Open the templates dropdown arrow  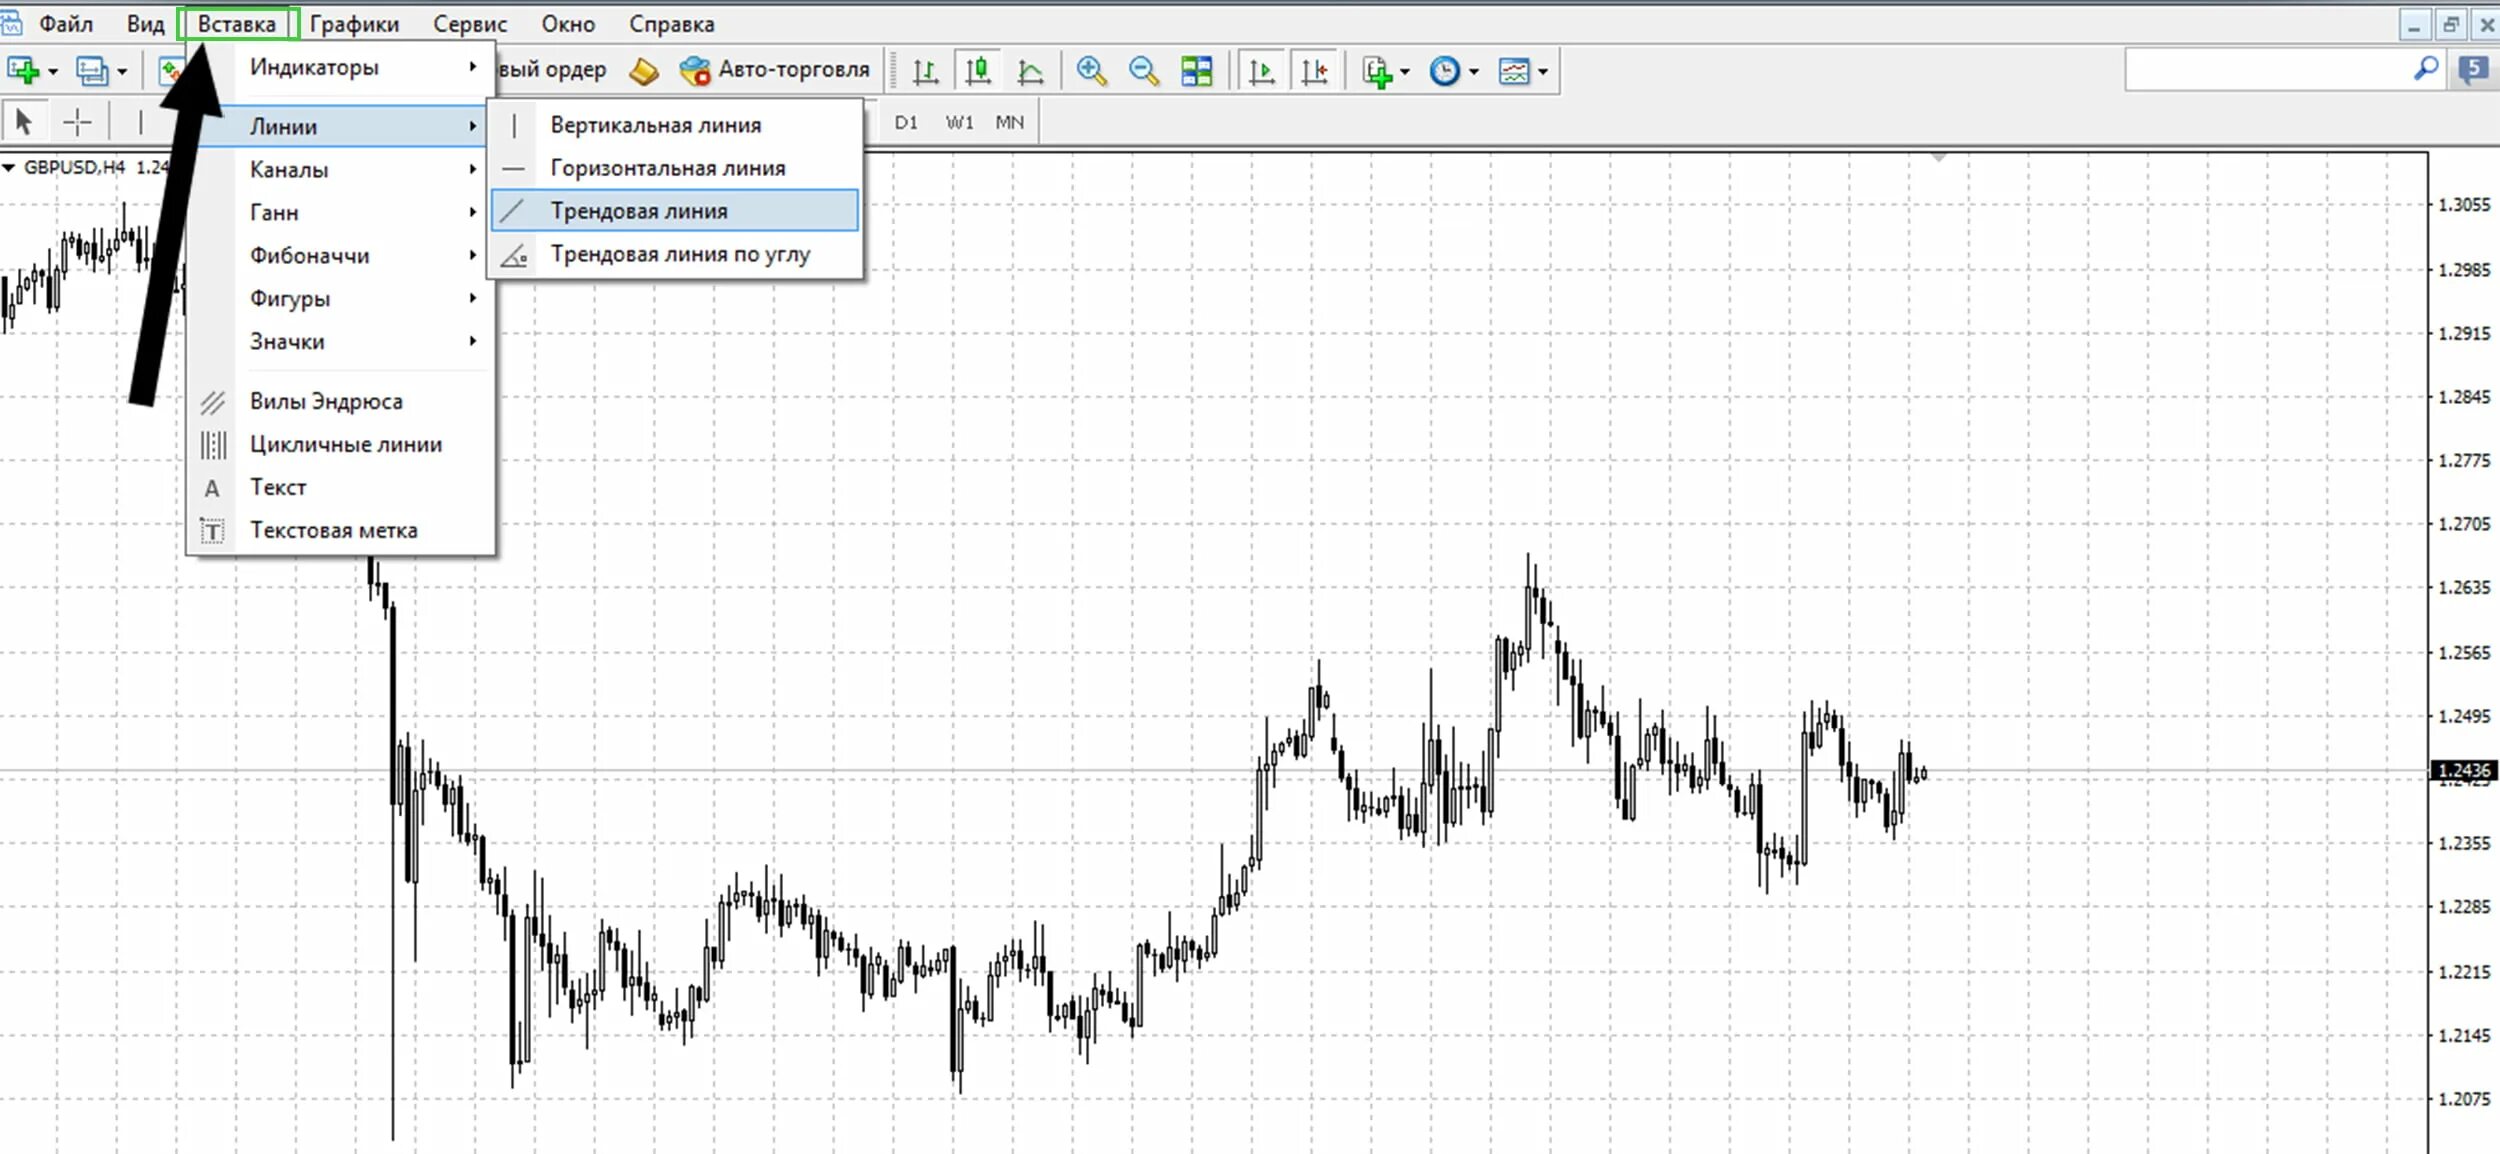tap(1543, 72)
